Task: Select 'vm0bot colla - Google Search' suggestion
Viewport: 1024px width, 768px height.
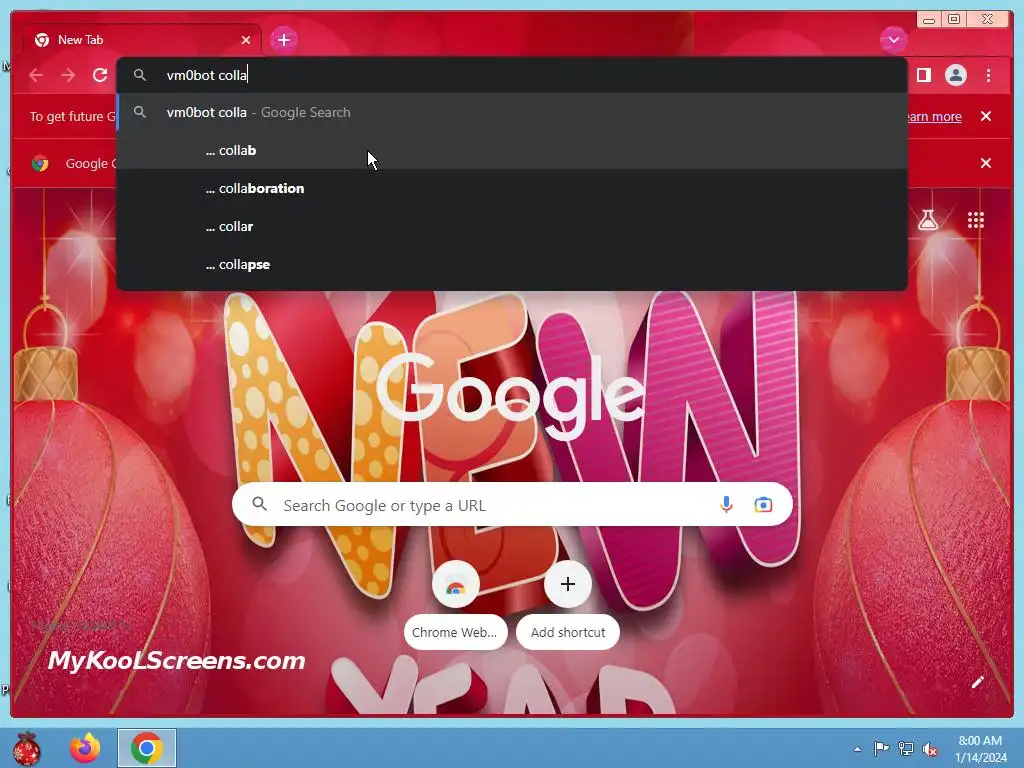Action: [512, 112]
